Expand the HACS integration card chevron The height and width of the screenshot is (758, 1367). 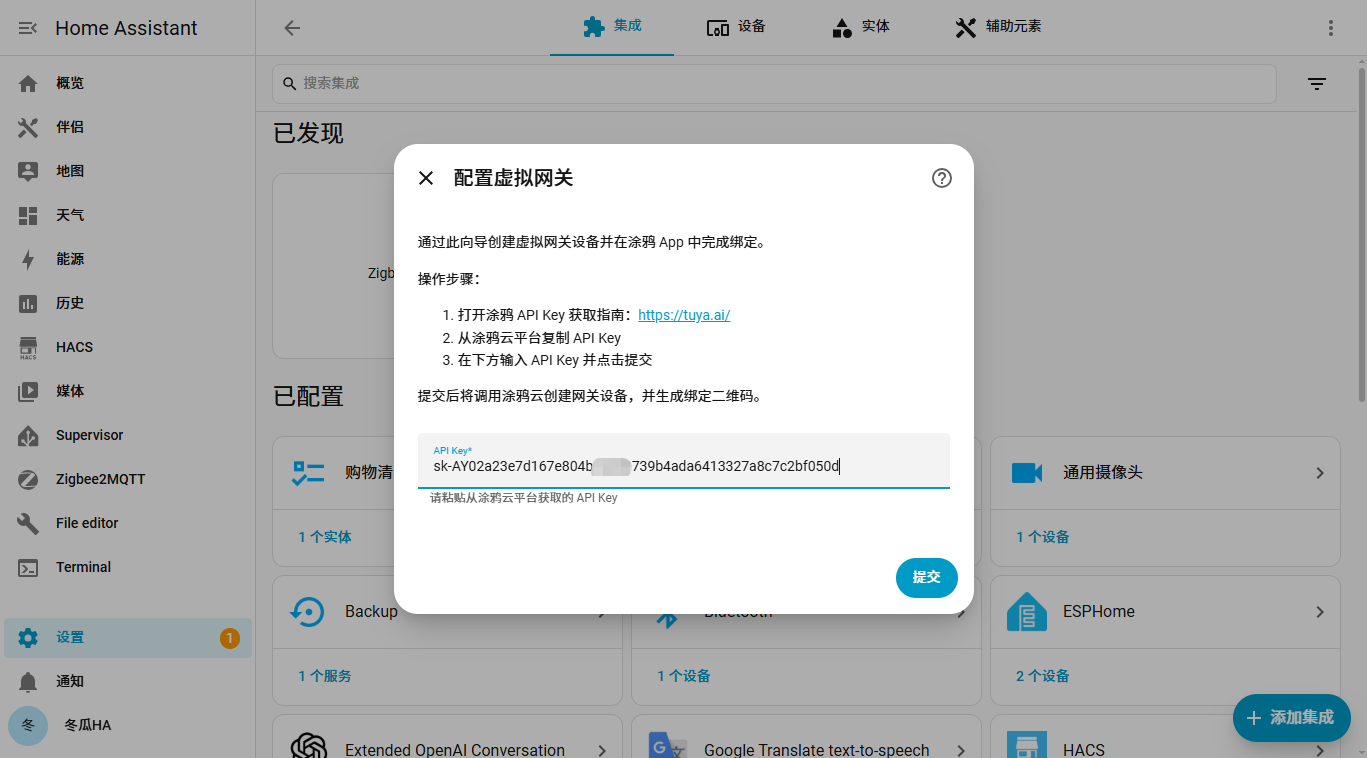pos(1320,750)
